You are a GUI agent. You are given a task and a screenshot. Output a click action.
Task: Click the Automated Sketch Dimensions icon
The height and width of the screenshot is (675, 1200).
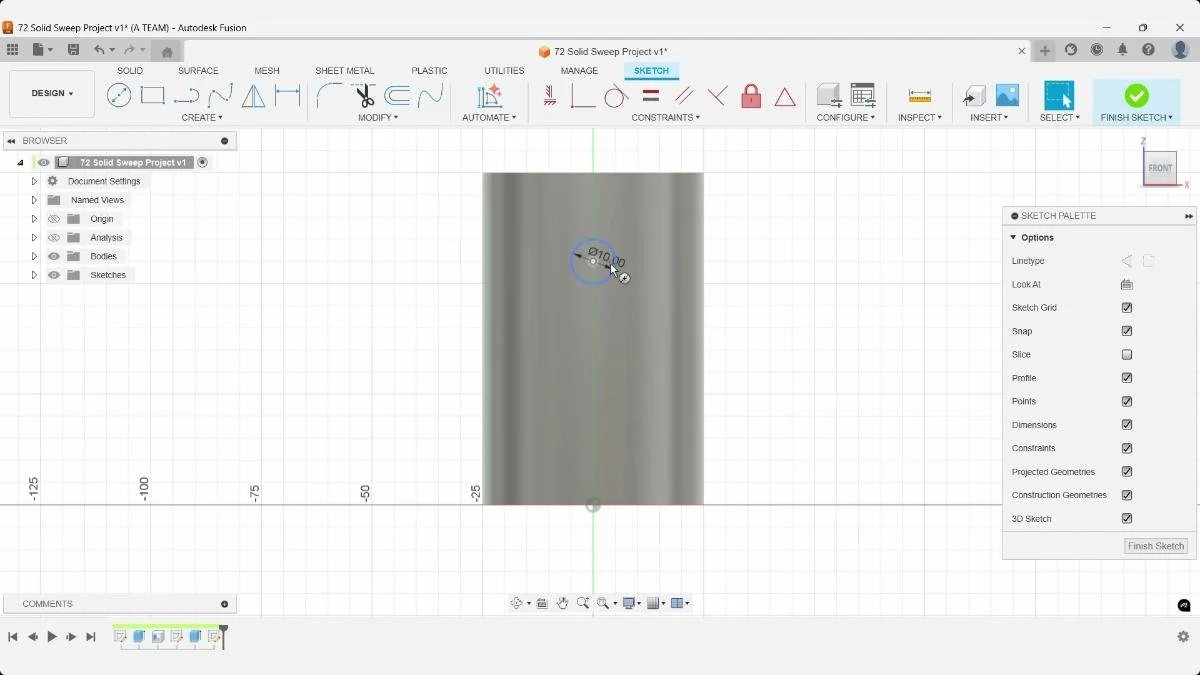[x=489, y=96]
